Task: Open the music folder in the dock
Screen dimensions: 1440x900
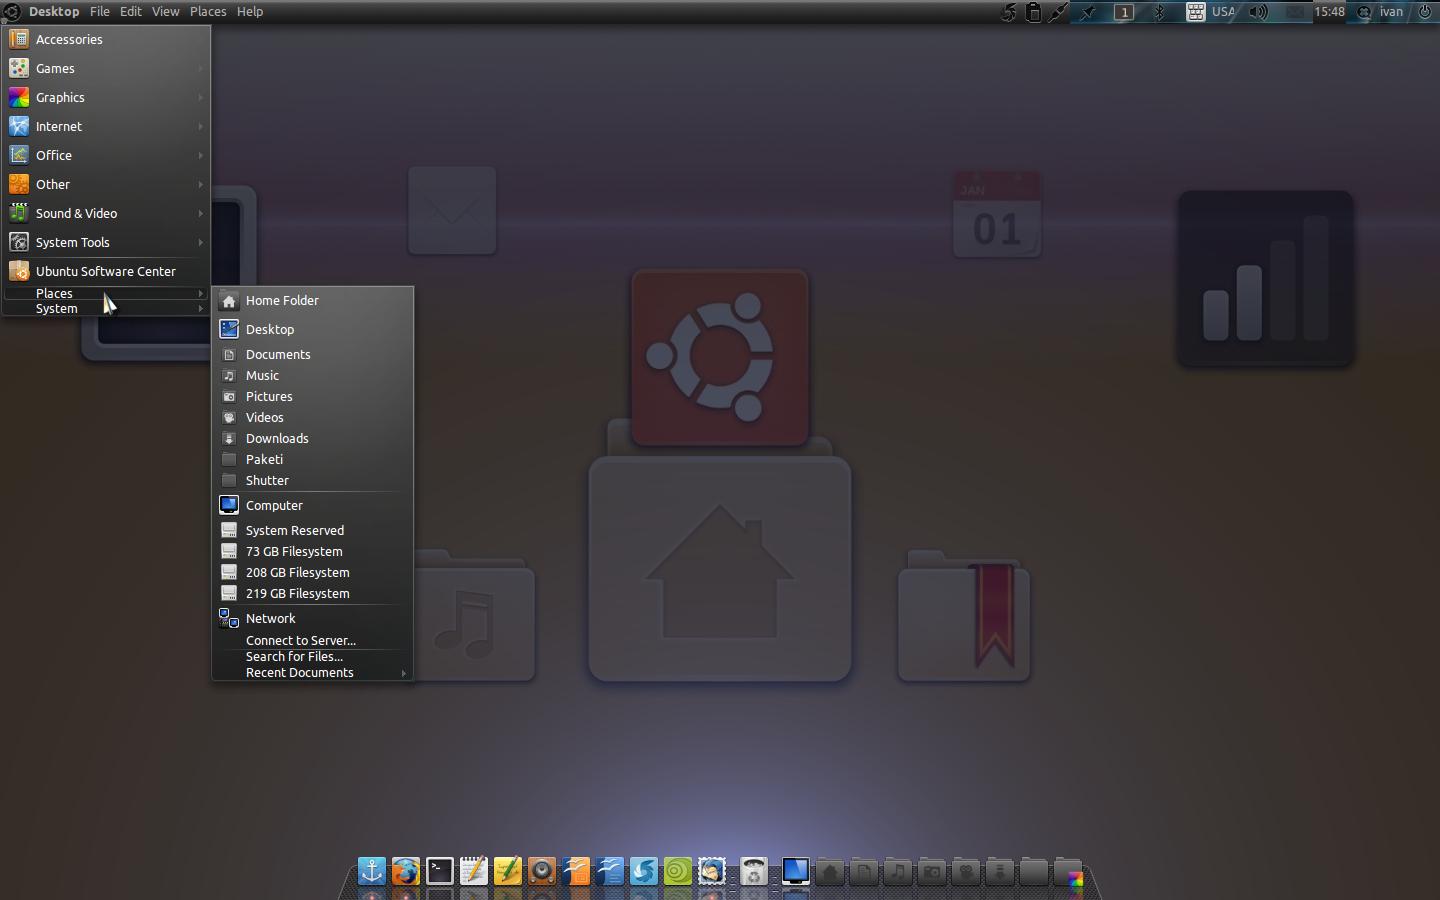Action: (898, 872)
